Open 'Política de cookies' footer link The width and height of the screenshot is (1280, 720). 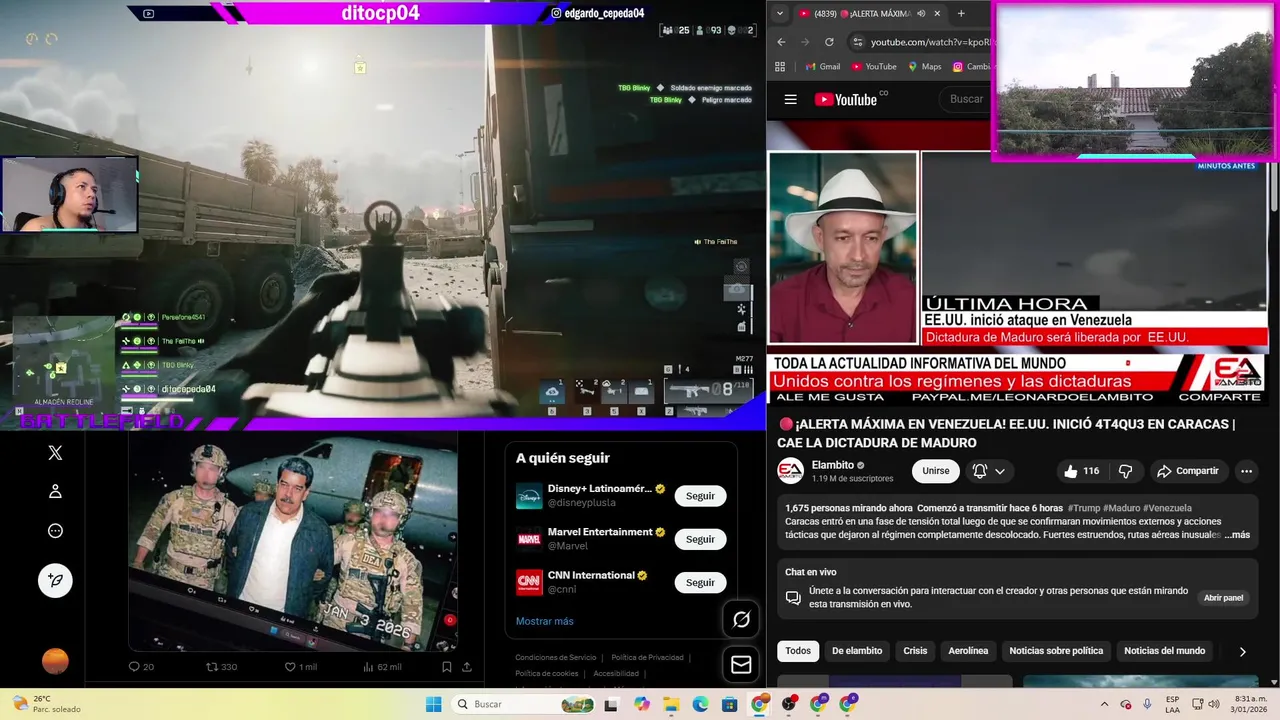(x=546, y=673)
